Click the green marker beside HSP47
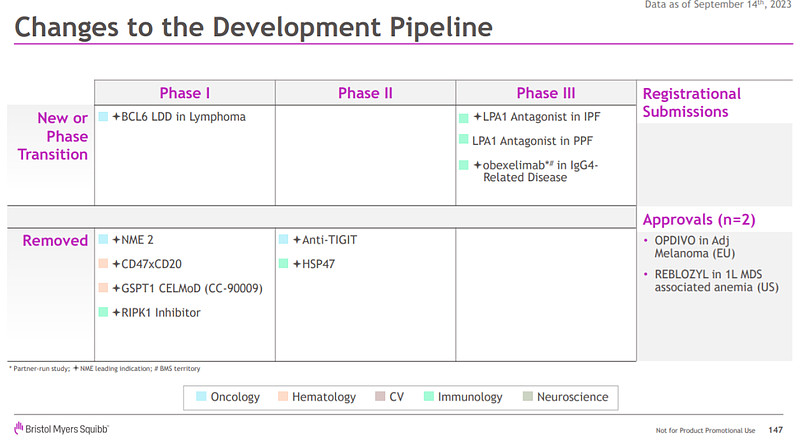800x441 pixels. [284, 265]
